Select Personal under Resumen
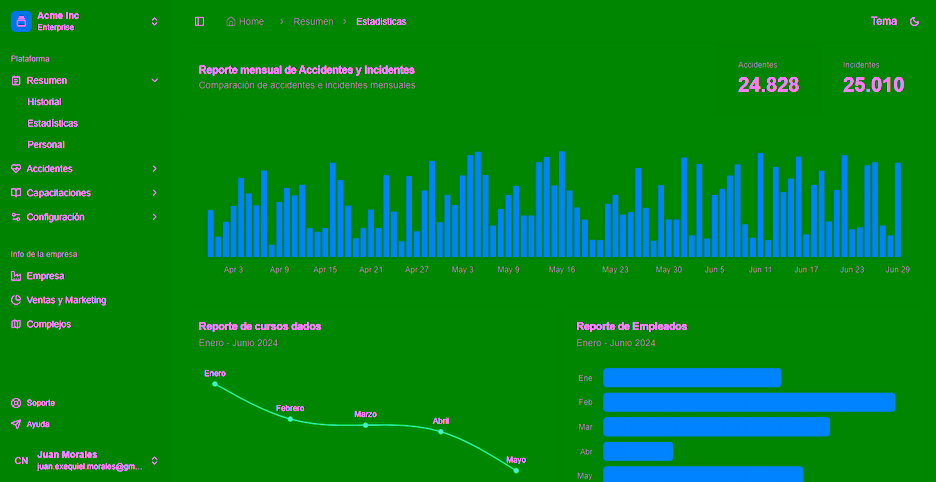 (46, 145)
